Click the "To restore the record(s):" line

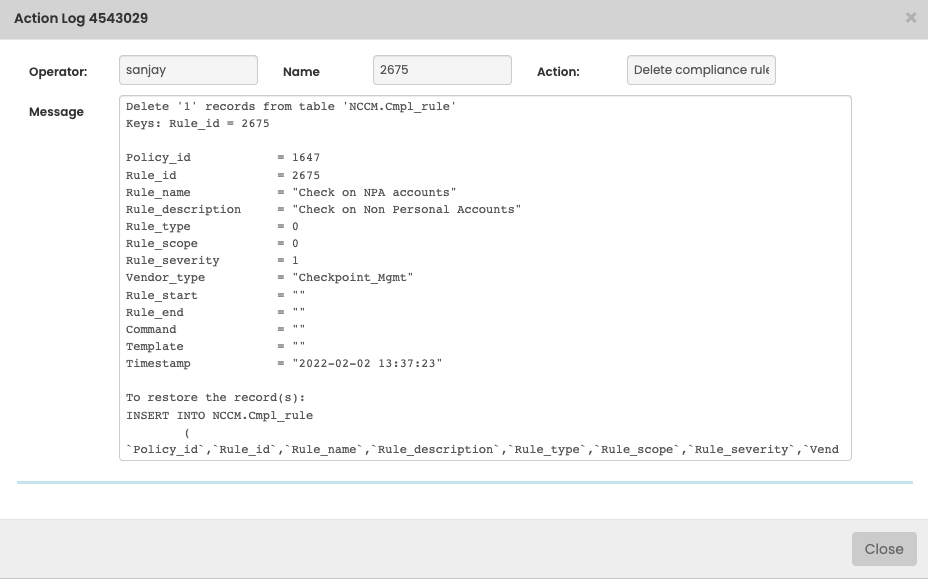(208, 398)
